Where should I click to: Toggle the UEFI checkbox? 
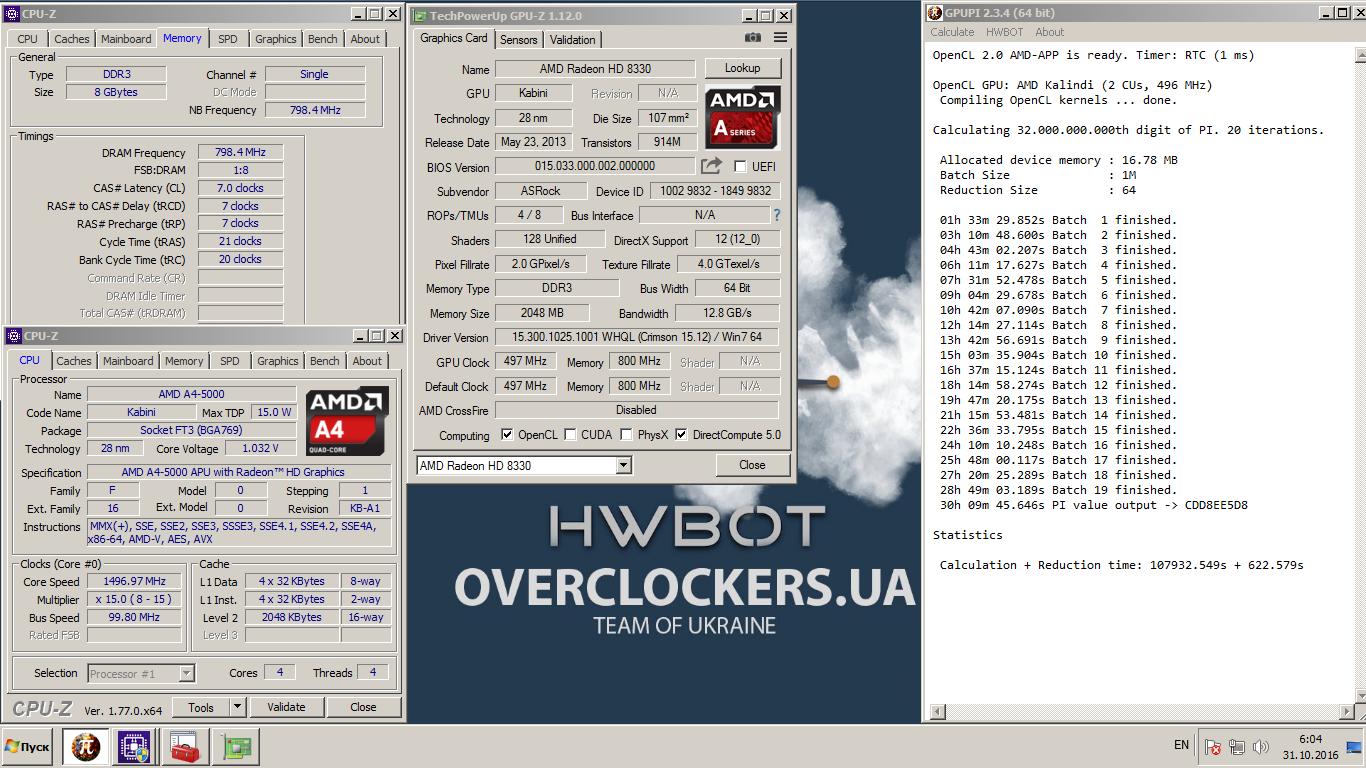(740, 166)
